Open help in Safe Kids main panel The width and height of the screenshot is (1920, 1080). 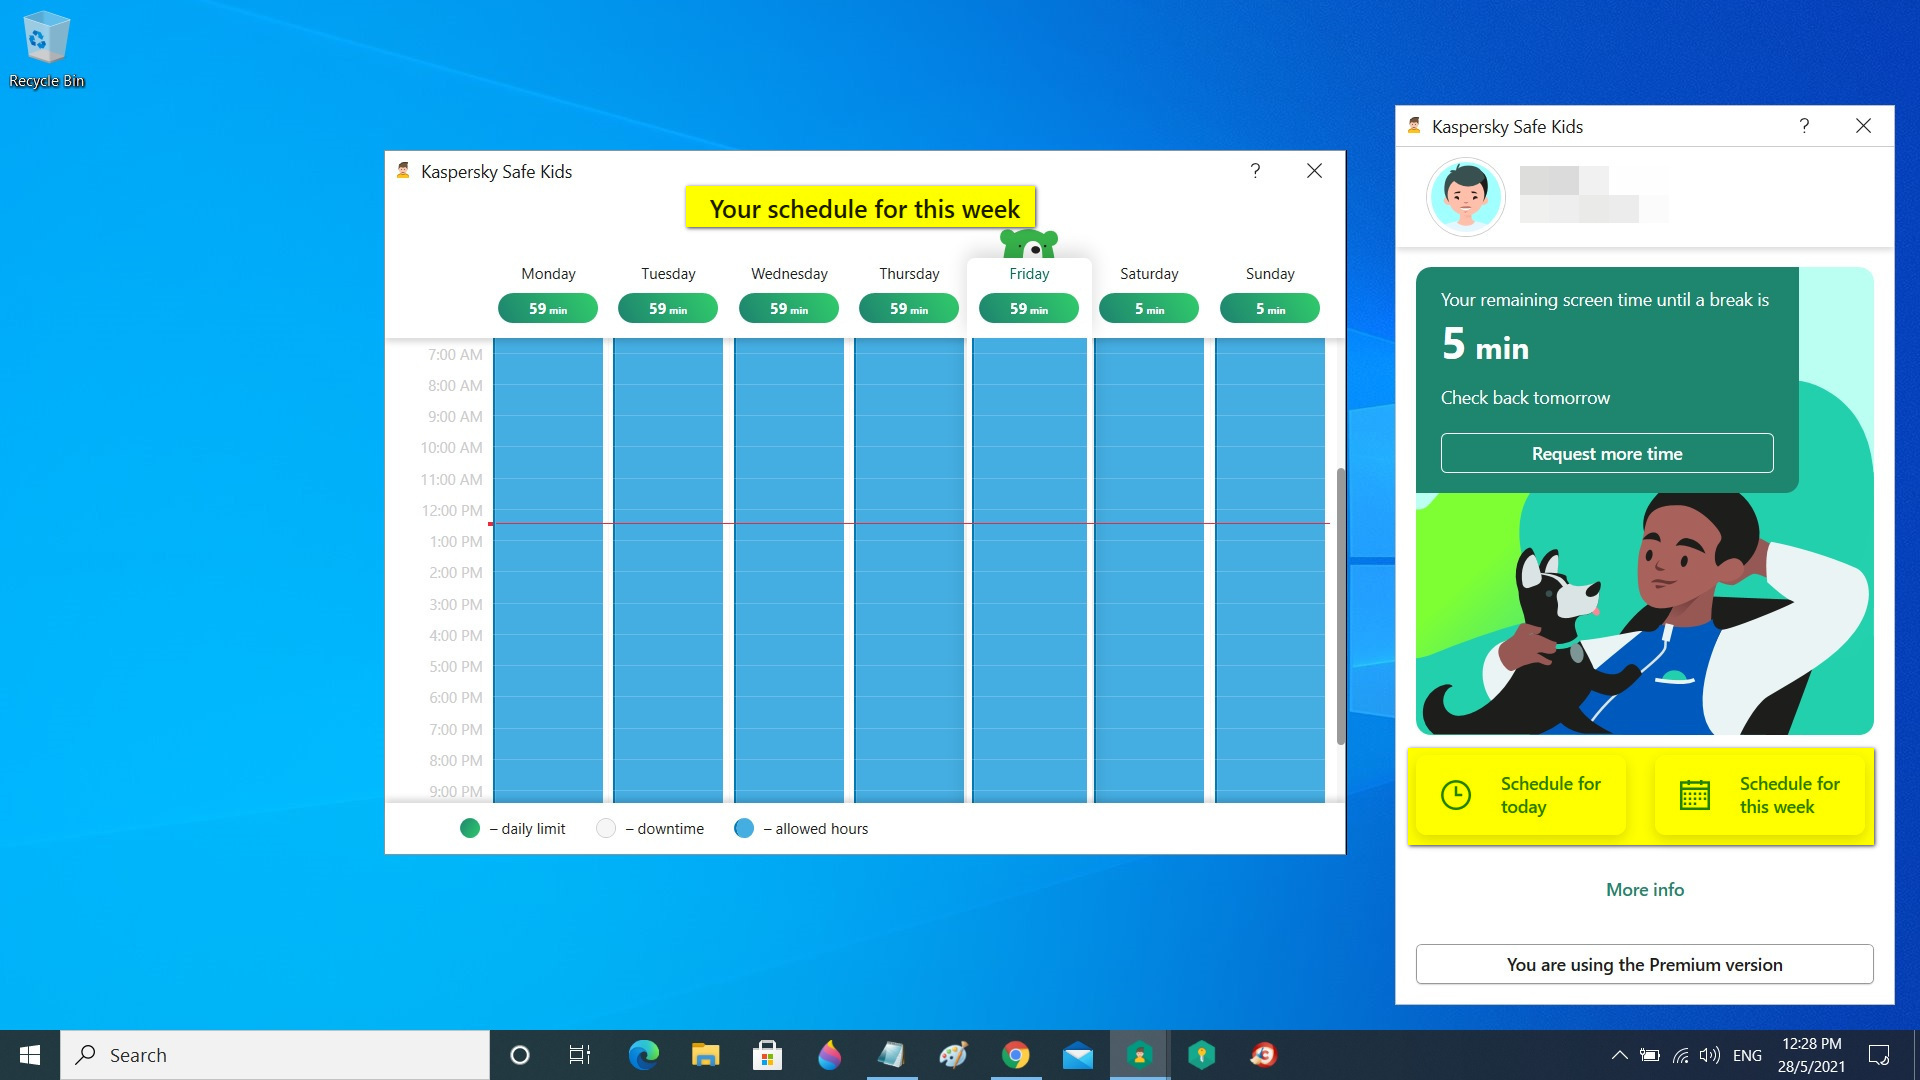(1804, 126)
